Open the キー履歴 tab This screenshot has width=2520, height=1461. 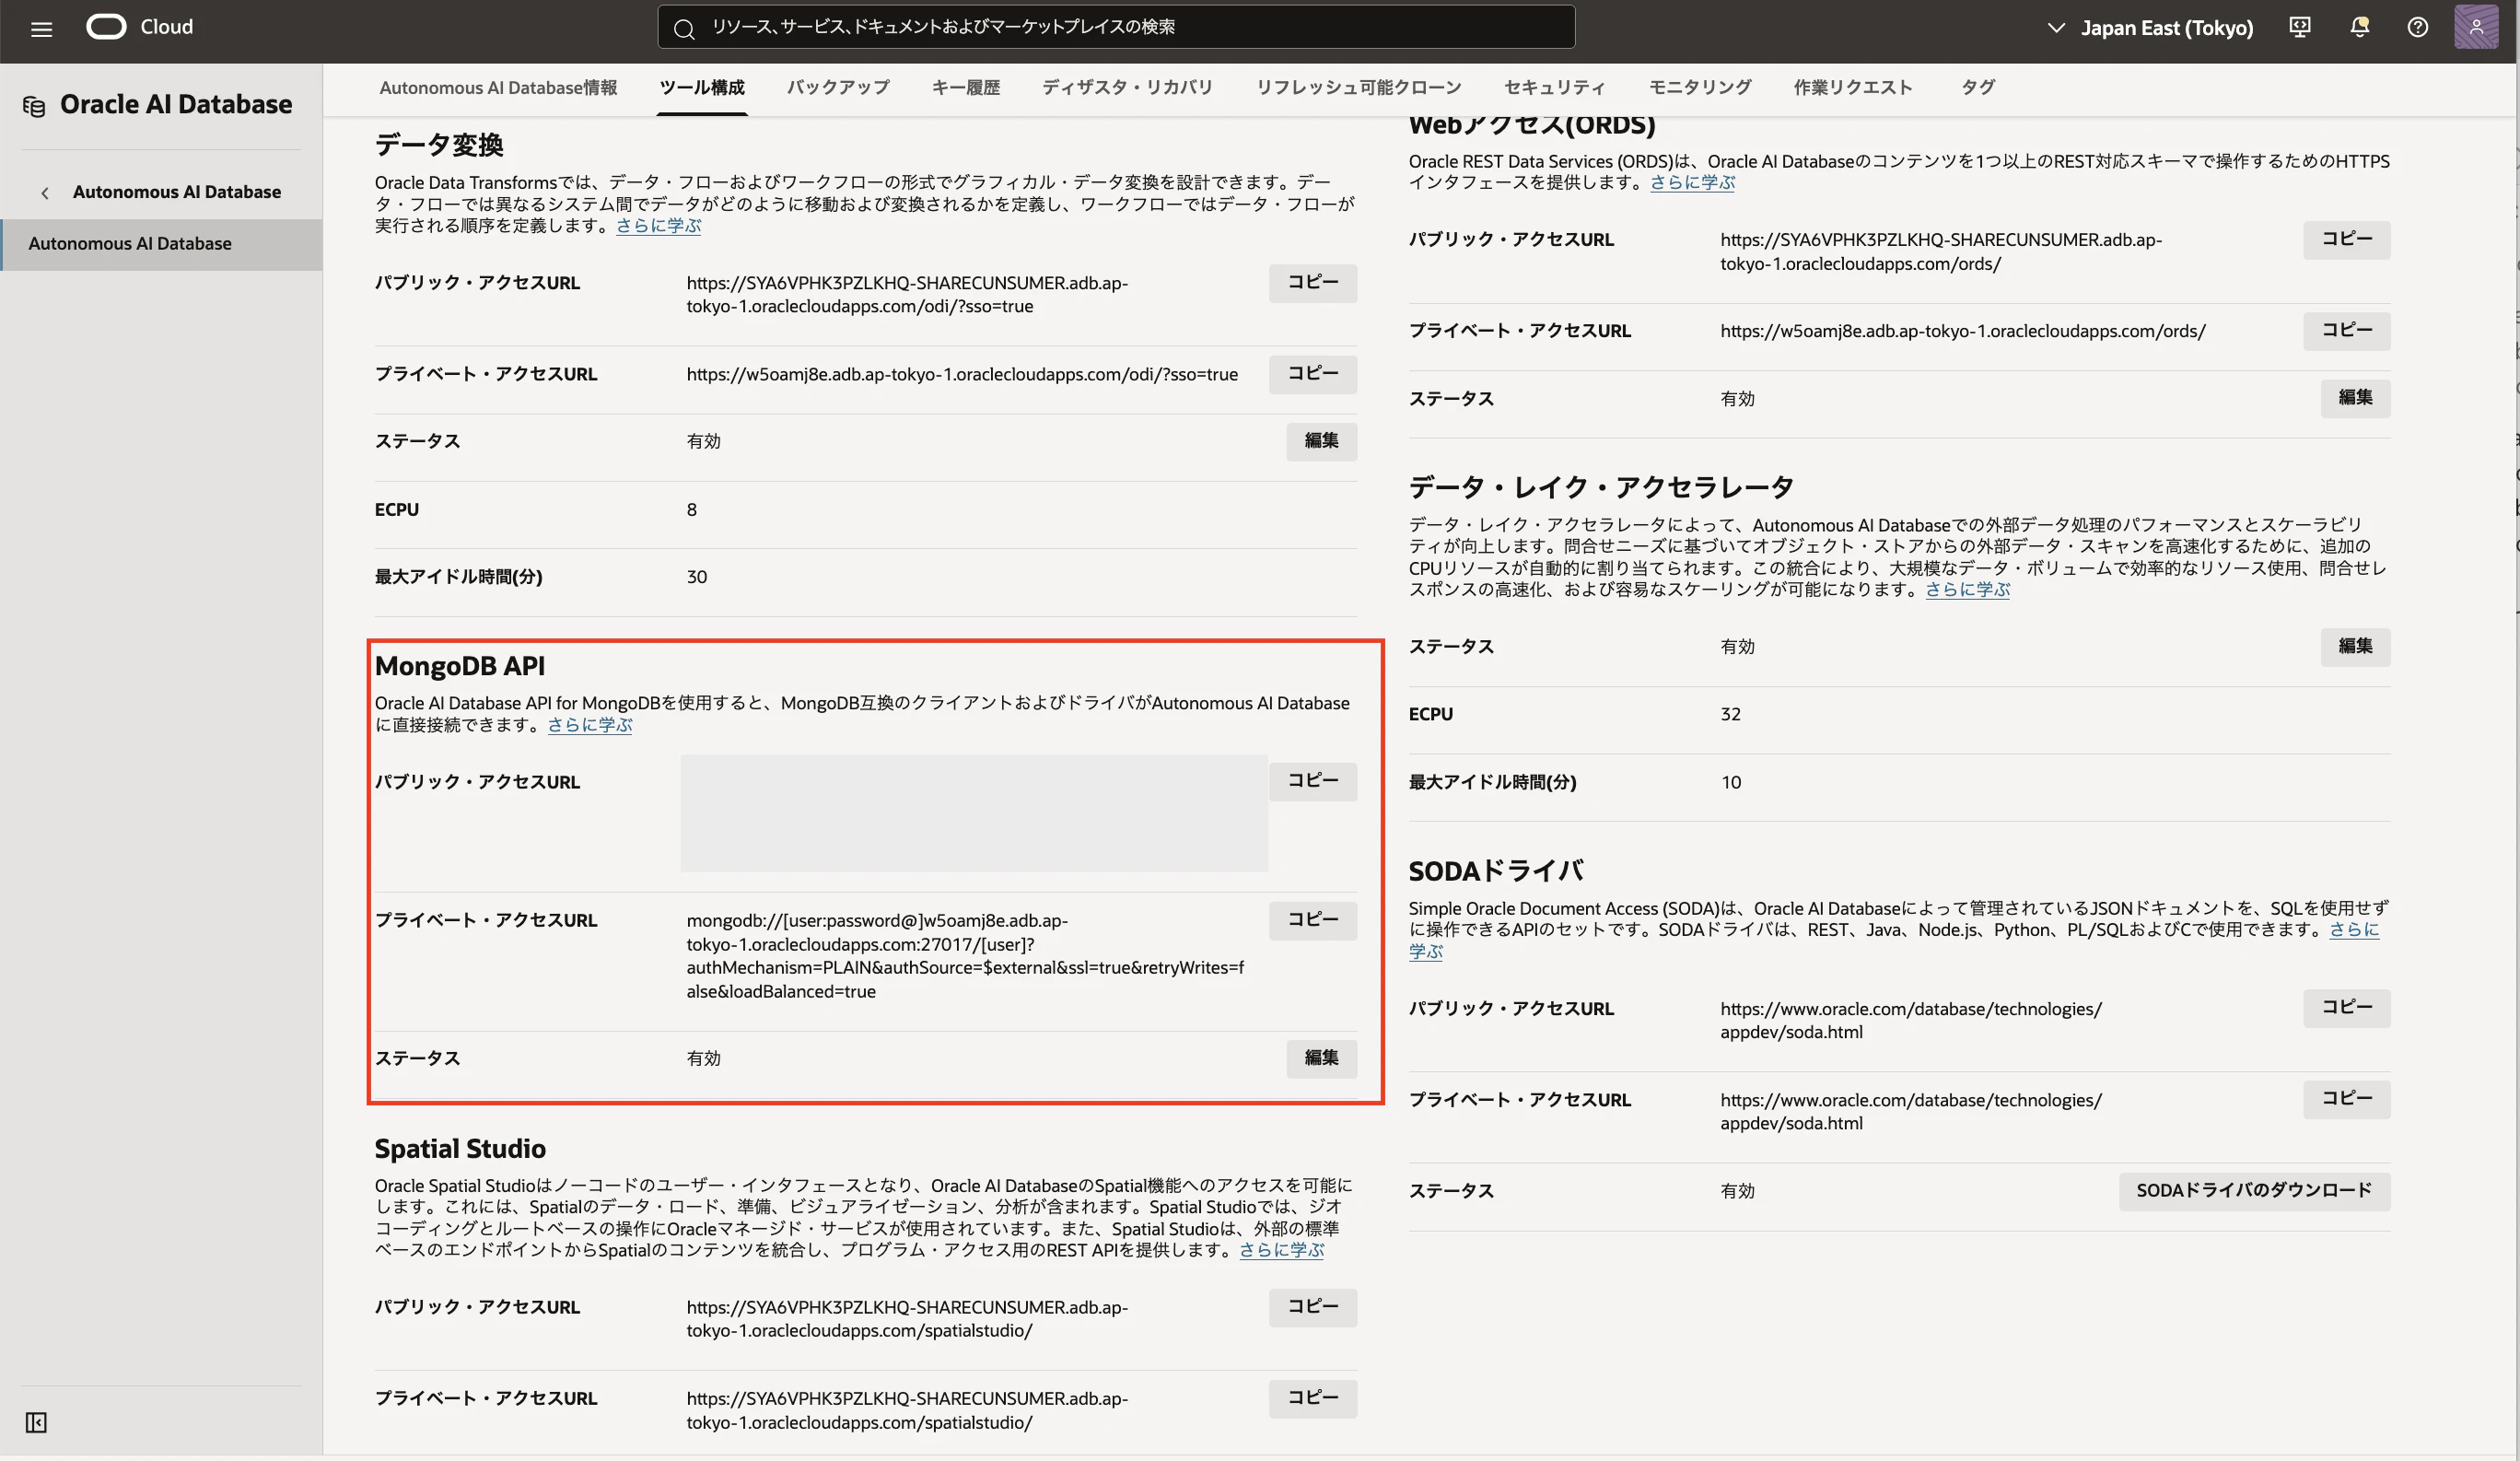point(966,88)
